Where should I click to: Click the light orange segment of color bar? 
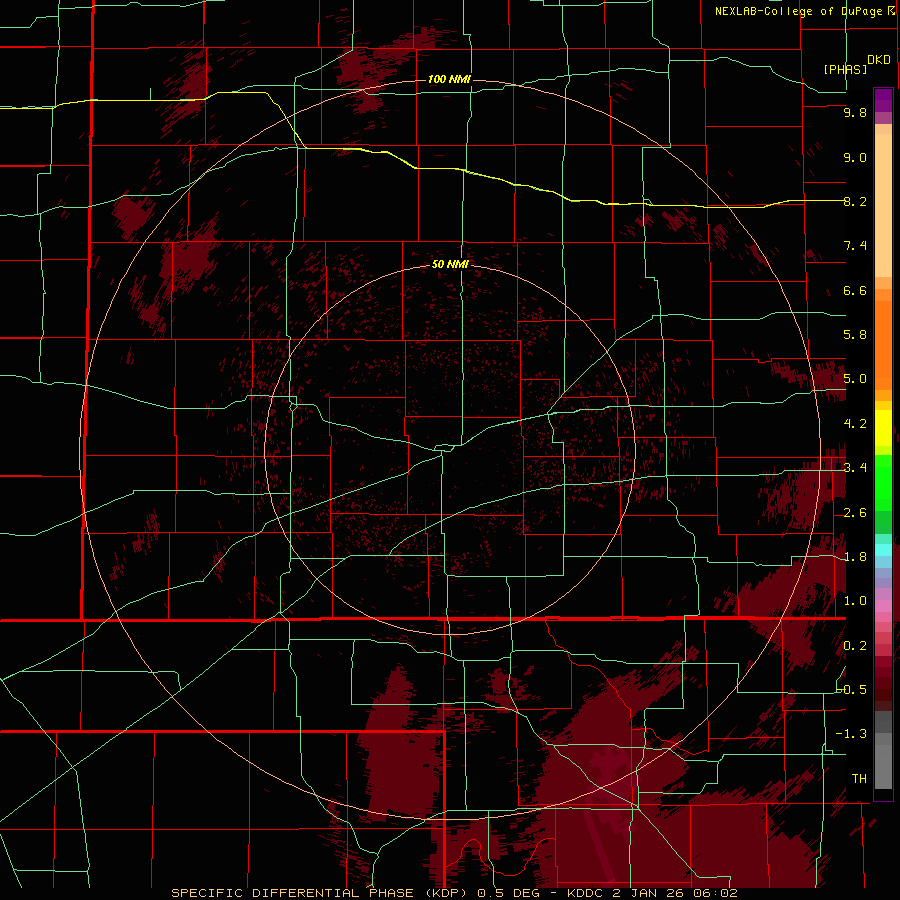pos(883,205)
